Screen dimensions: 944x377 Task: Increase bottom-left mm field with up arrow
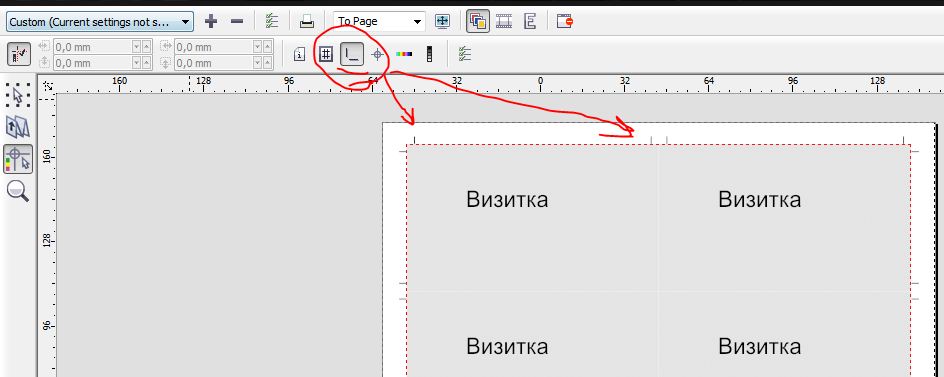click(x=146, y=63)
